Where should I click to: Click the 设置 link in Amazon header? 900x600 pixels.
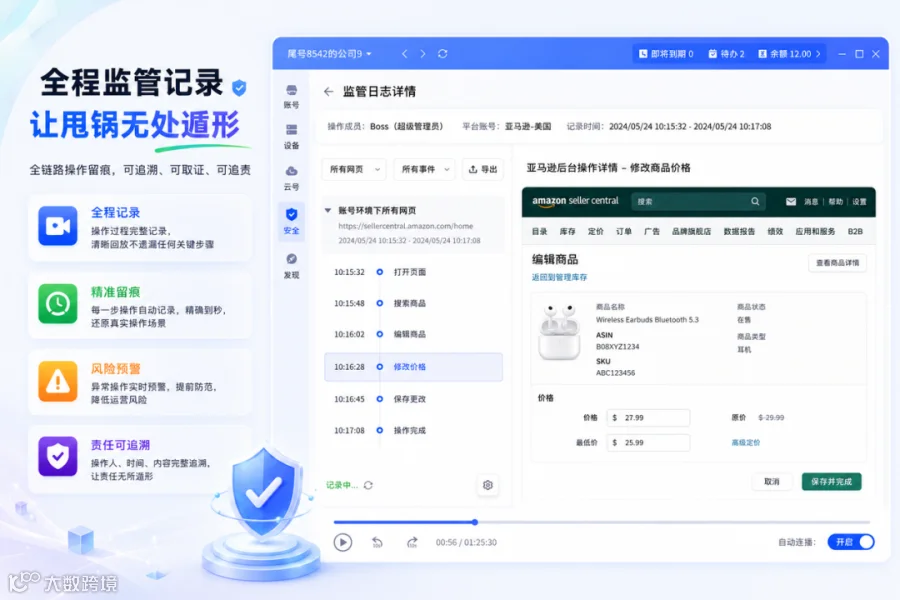[859, 202]
